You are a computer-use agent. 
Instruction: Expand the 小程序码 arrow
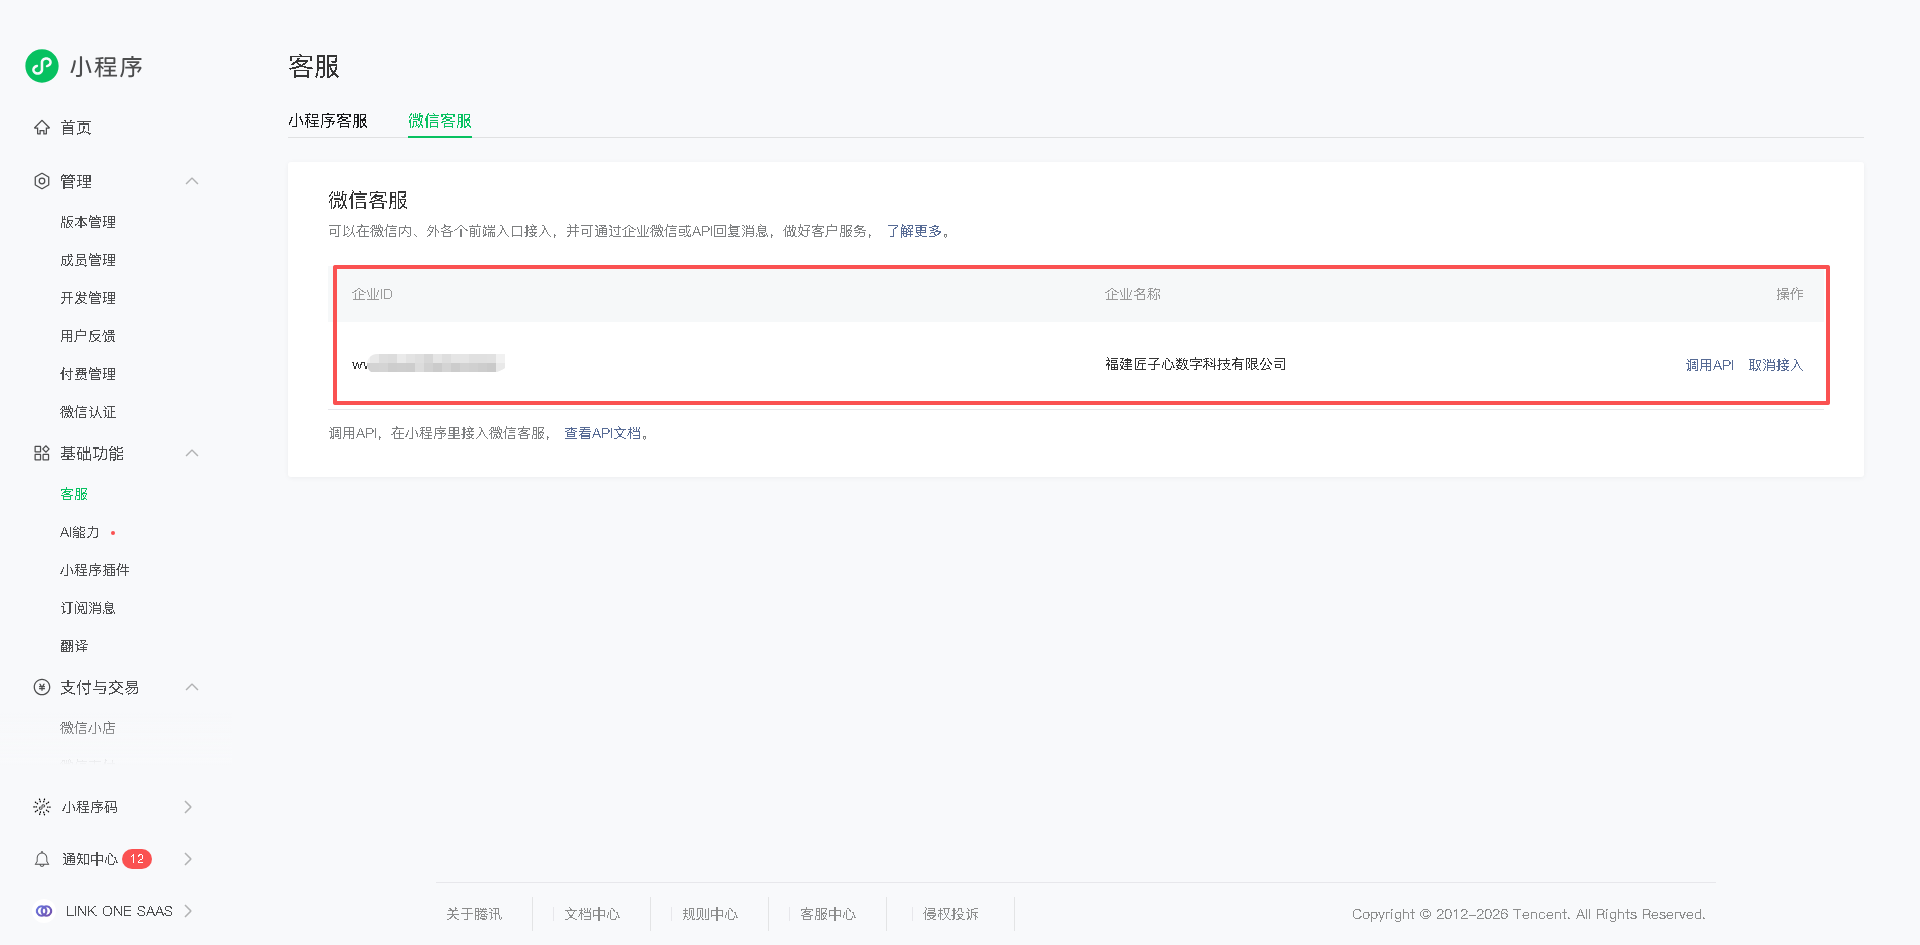[x=188, y=807]
